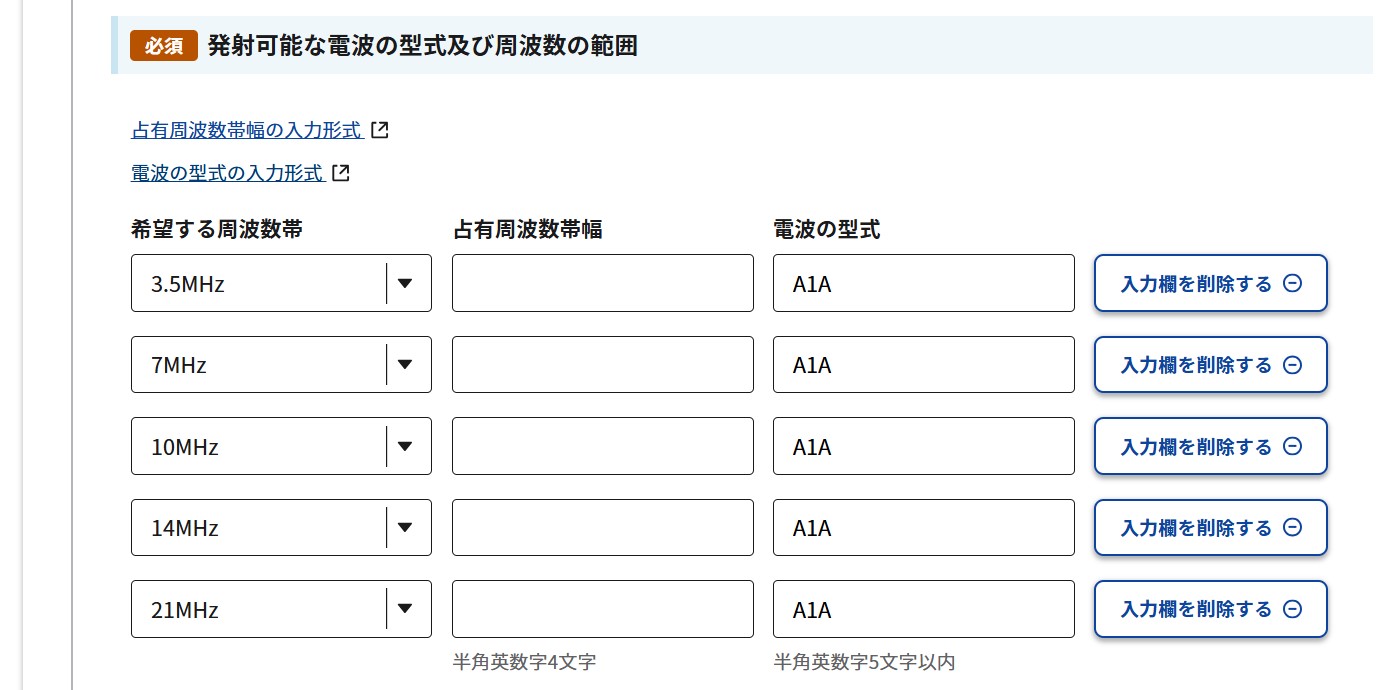Remove the 10MHz input row
The image size is (1386, 690).
click(1210, 446)
